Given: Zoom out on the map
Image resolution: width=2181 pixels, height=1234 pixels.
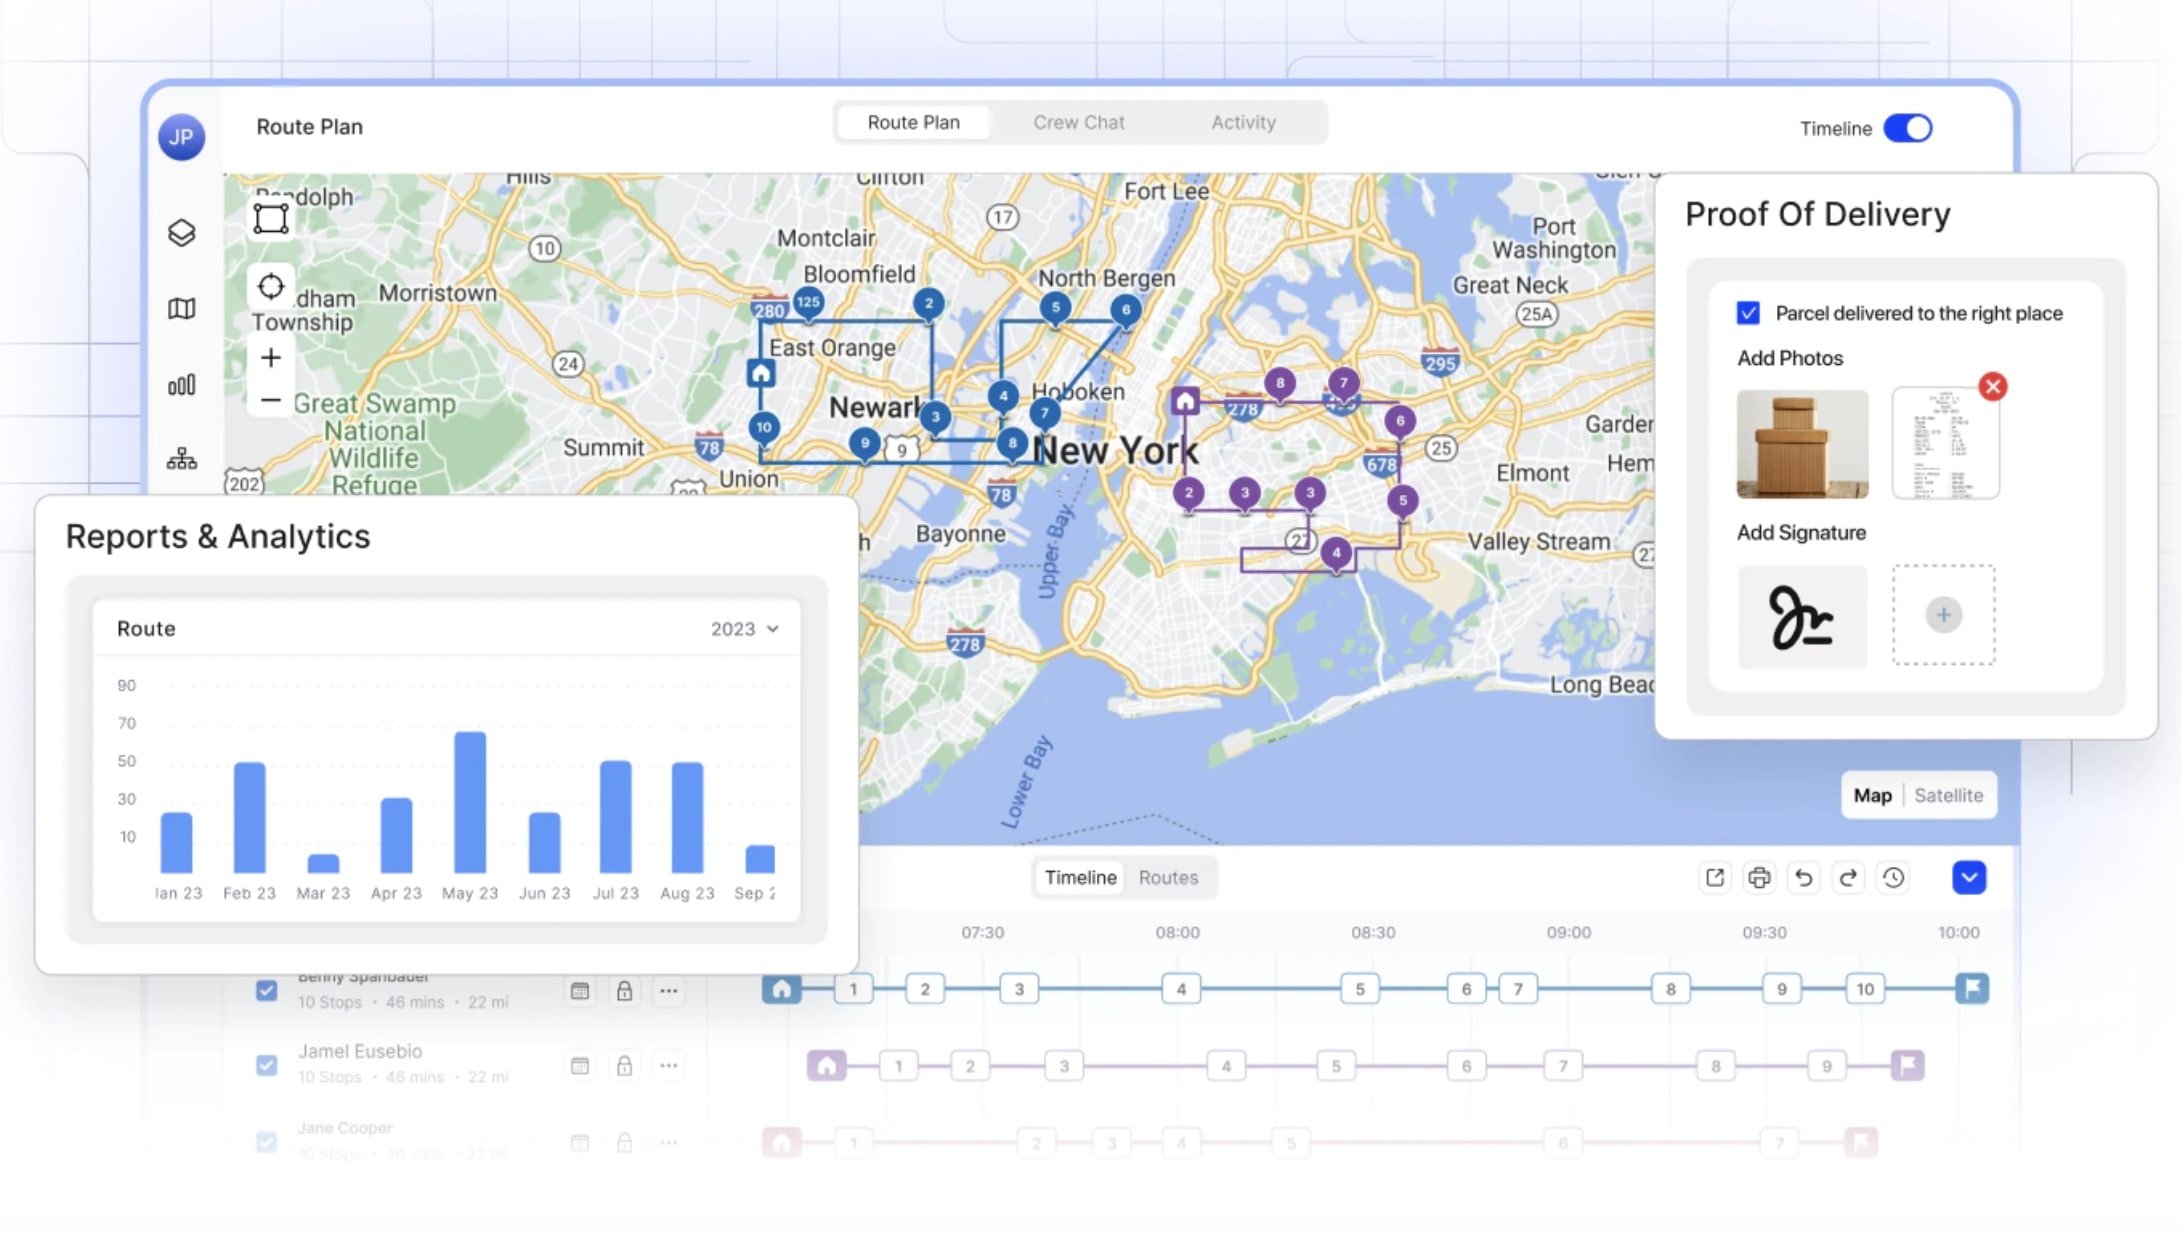Looking at the screenshot, I should coord(271,400).
